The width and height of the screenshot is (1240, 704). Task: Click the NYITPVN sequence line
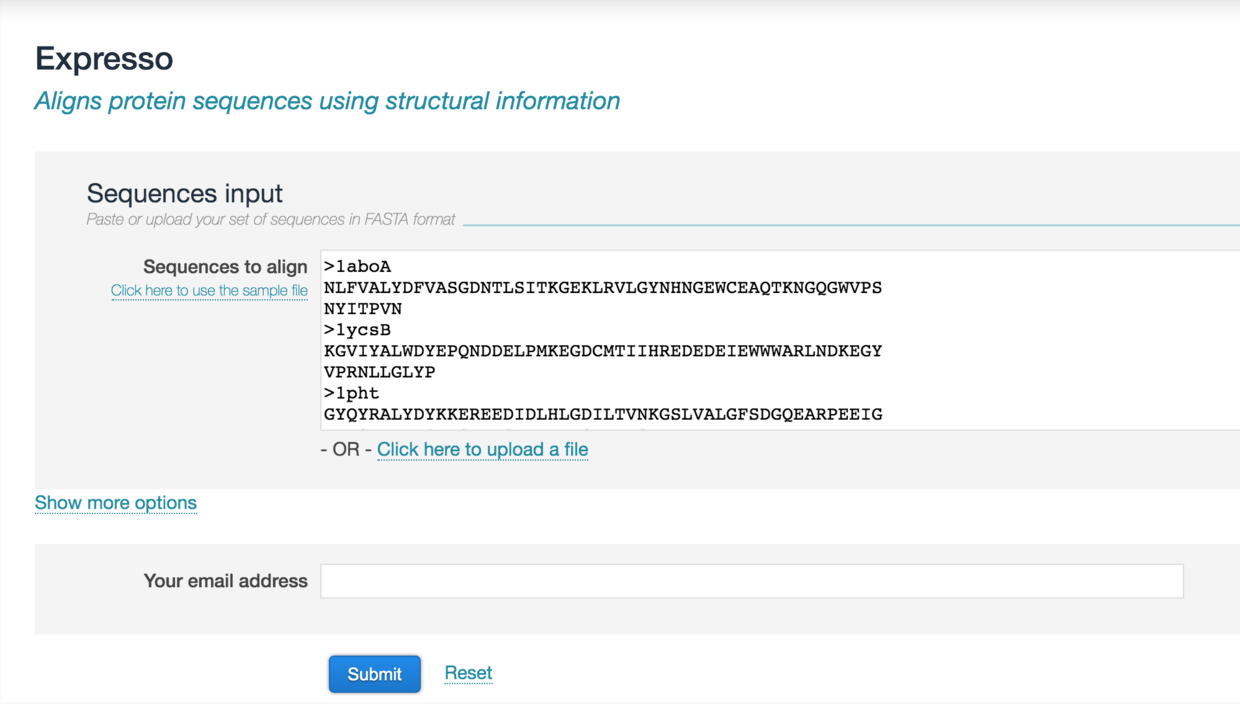point(363,309)
